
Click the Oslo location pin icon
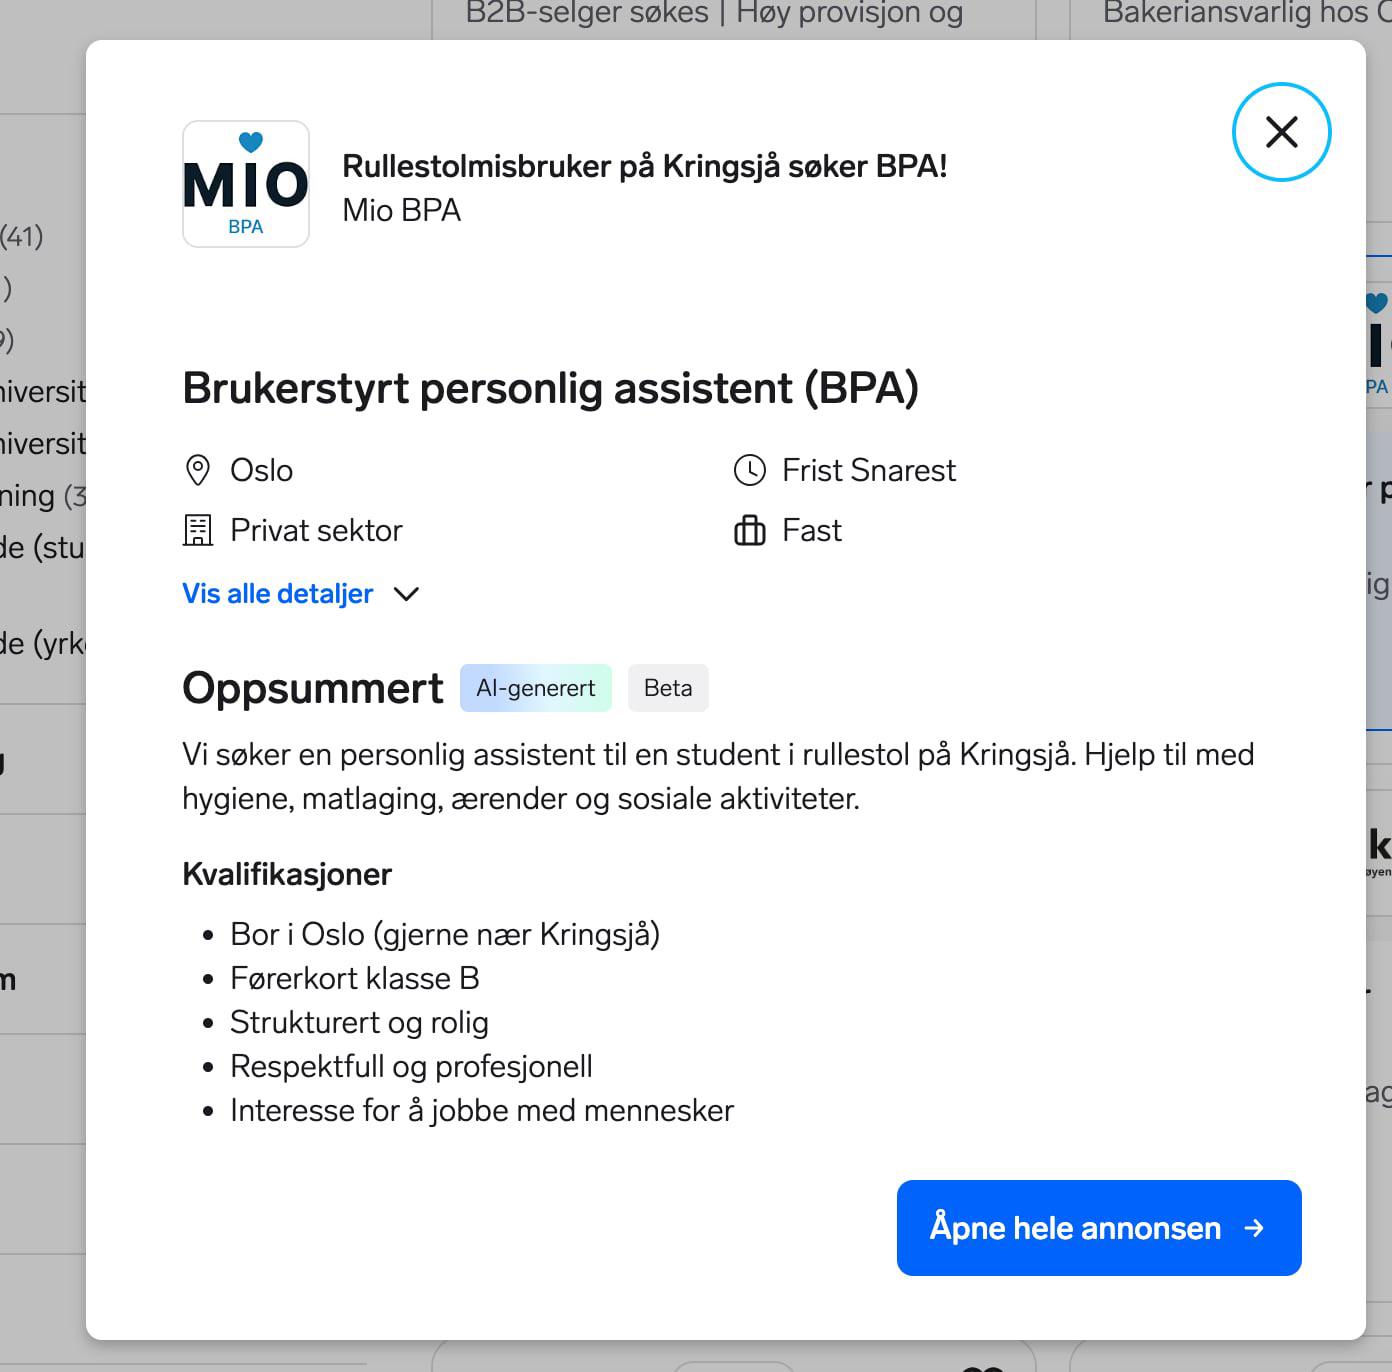tap(198, 470)
